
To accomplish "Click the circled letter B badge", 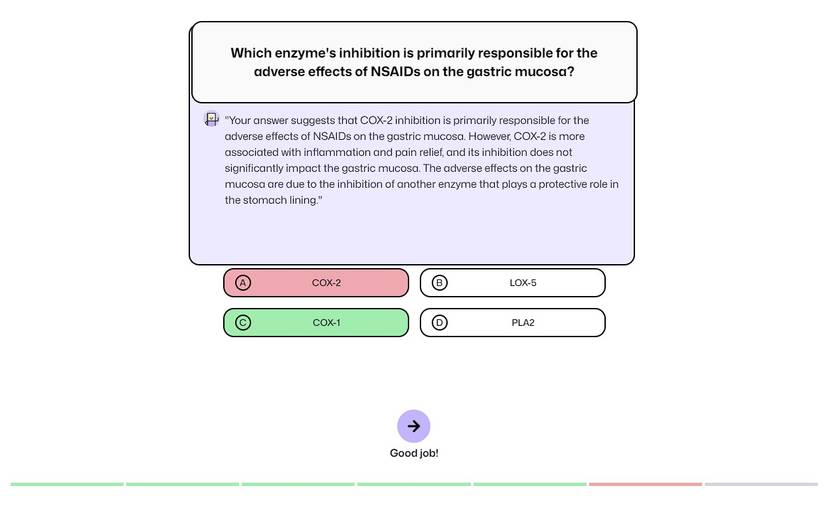I will (439, 283).
